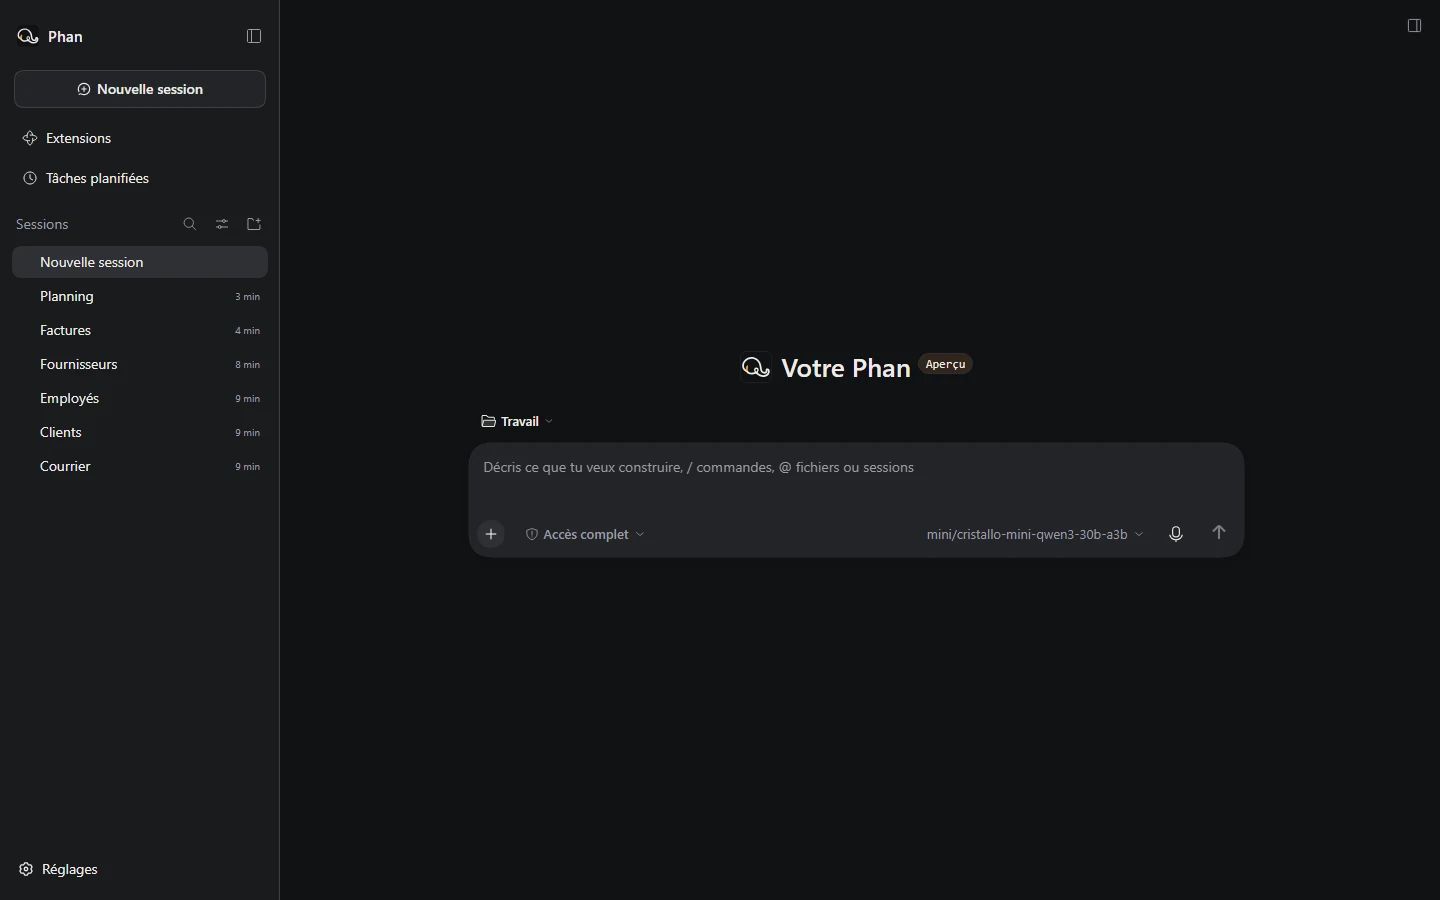Open the sessions filter options icon
This screenshot has width=1440, height=900.
(222, 224)
